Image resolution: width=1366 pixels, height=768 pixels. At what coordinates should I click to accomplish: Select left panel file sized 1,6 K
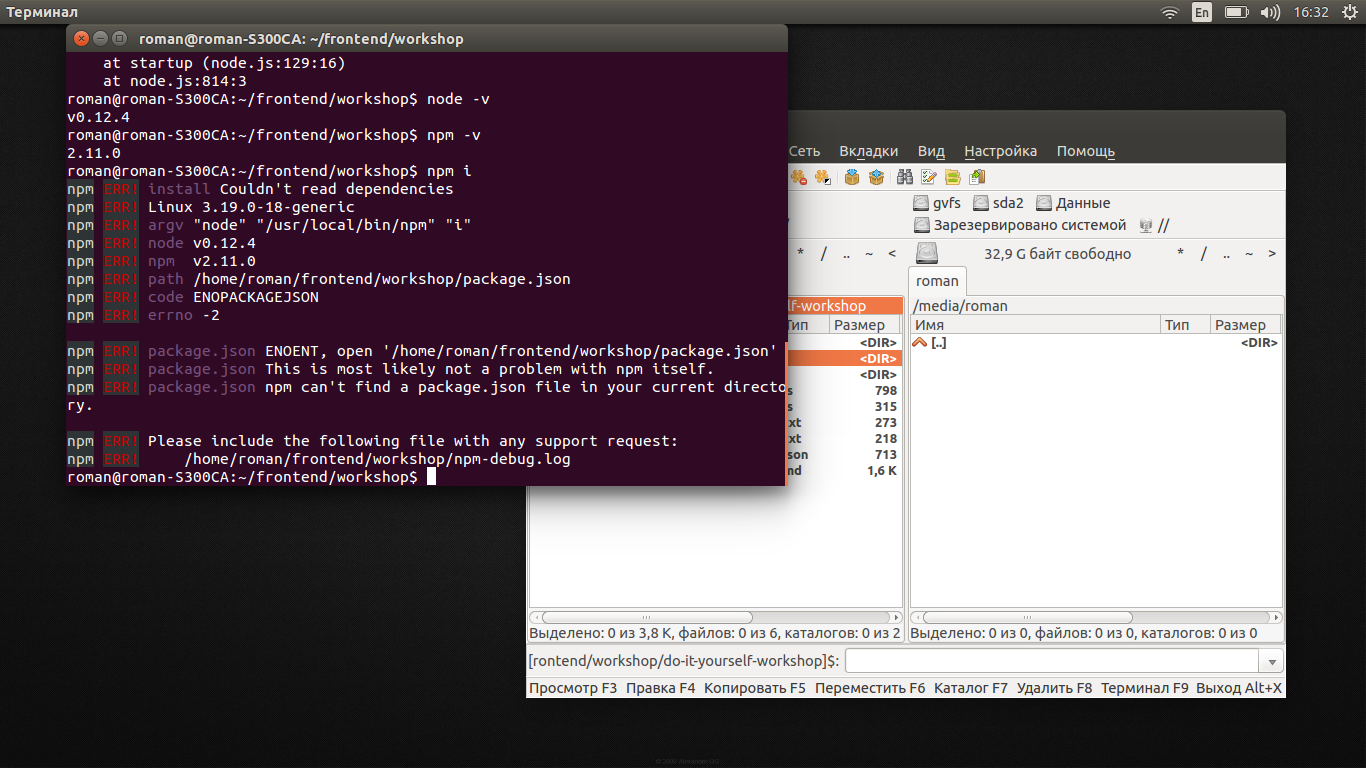point(844,471)
